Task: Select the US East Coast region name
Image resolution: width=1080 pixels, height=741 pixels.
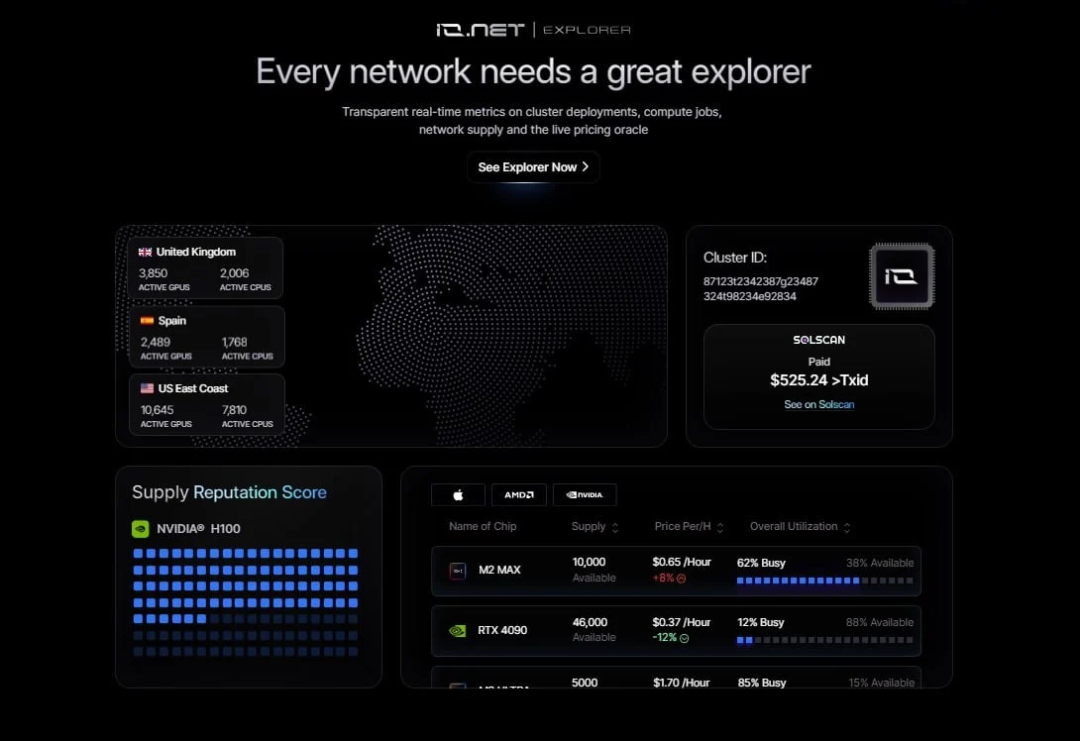Action: point(193,388)
